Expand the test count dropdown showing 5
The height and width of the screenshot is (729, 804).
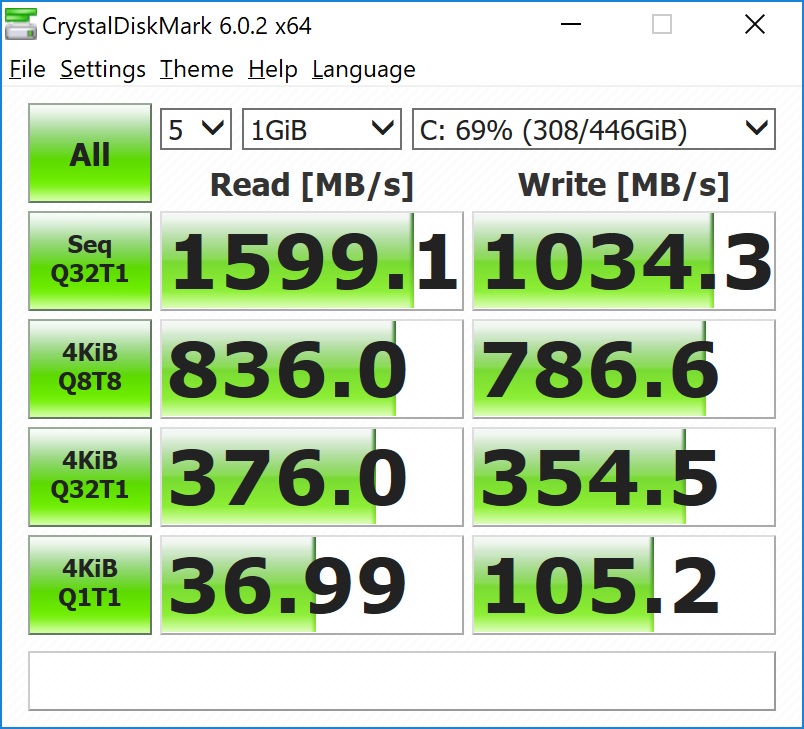[x=196, y=129]
